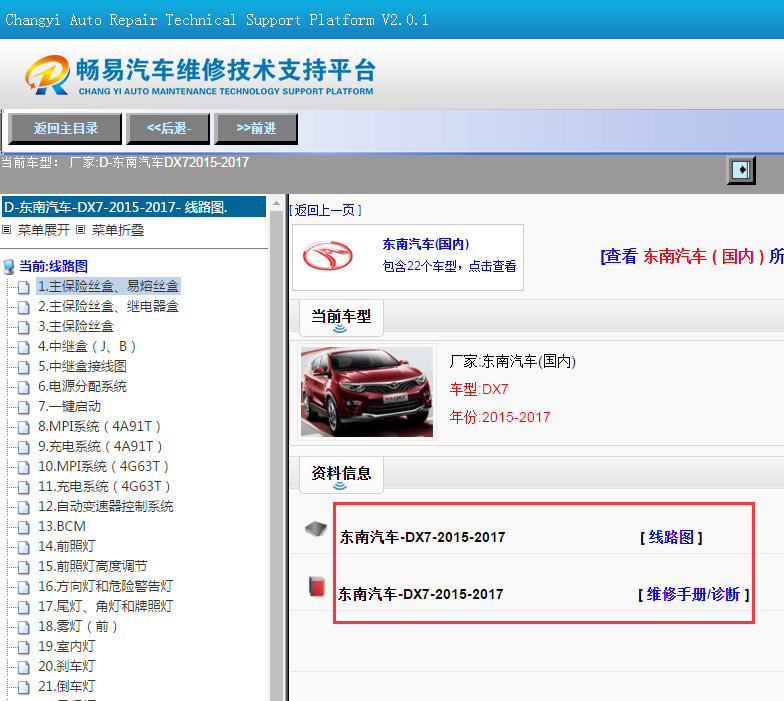This screenshot has width=784, height=701.
Task: Click page icon of 3.主保险丝盒
Action: pos(24,327)
